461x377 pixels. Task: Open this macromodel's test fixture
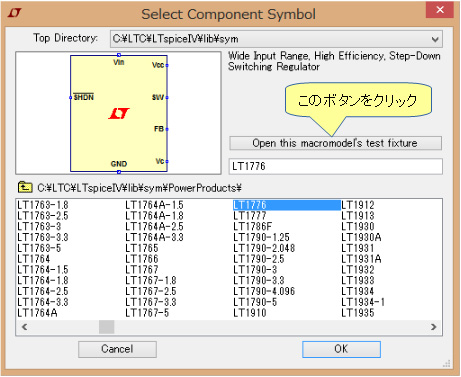pos(335,143)
